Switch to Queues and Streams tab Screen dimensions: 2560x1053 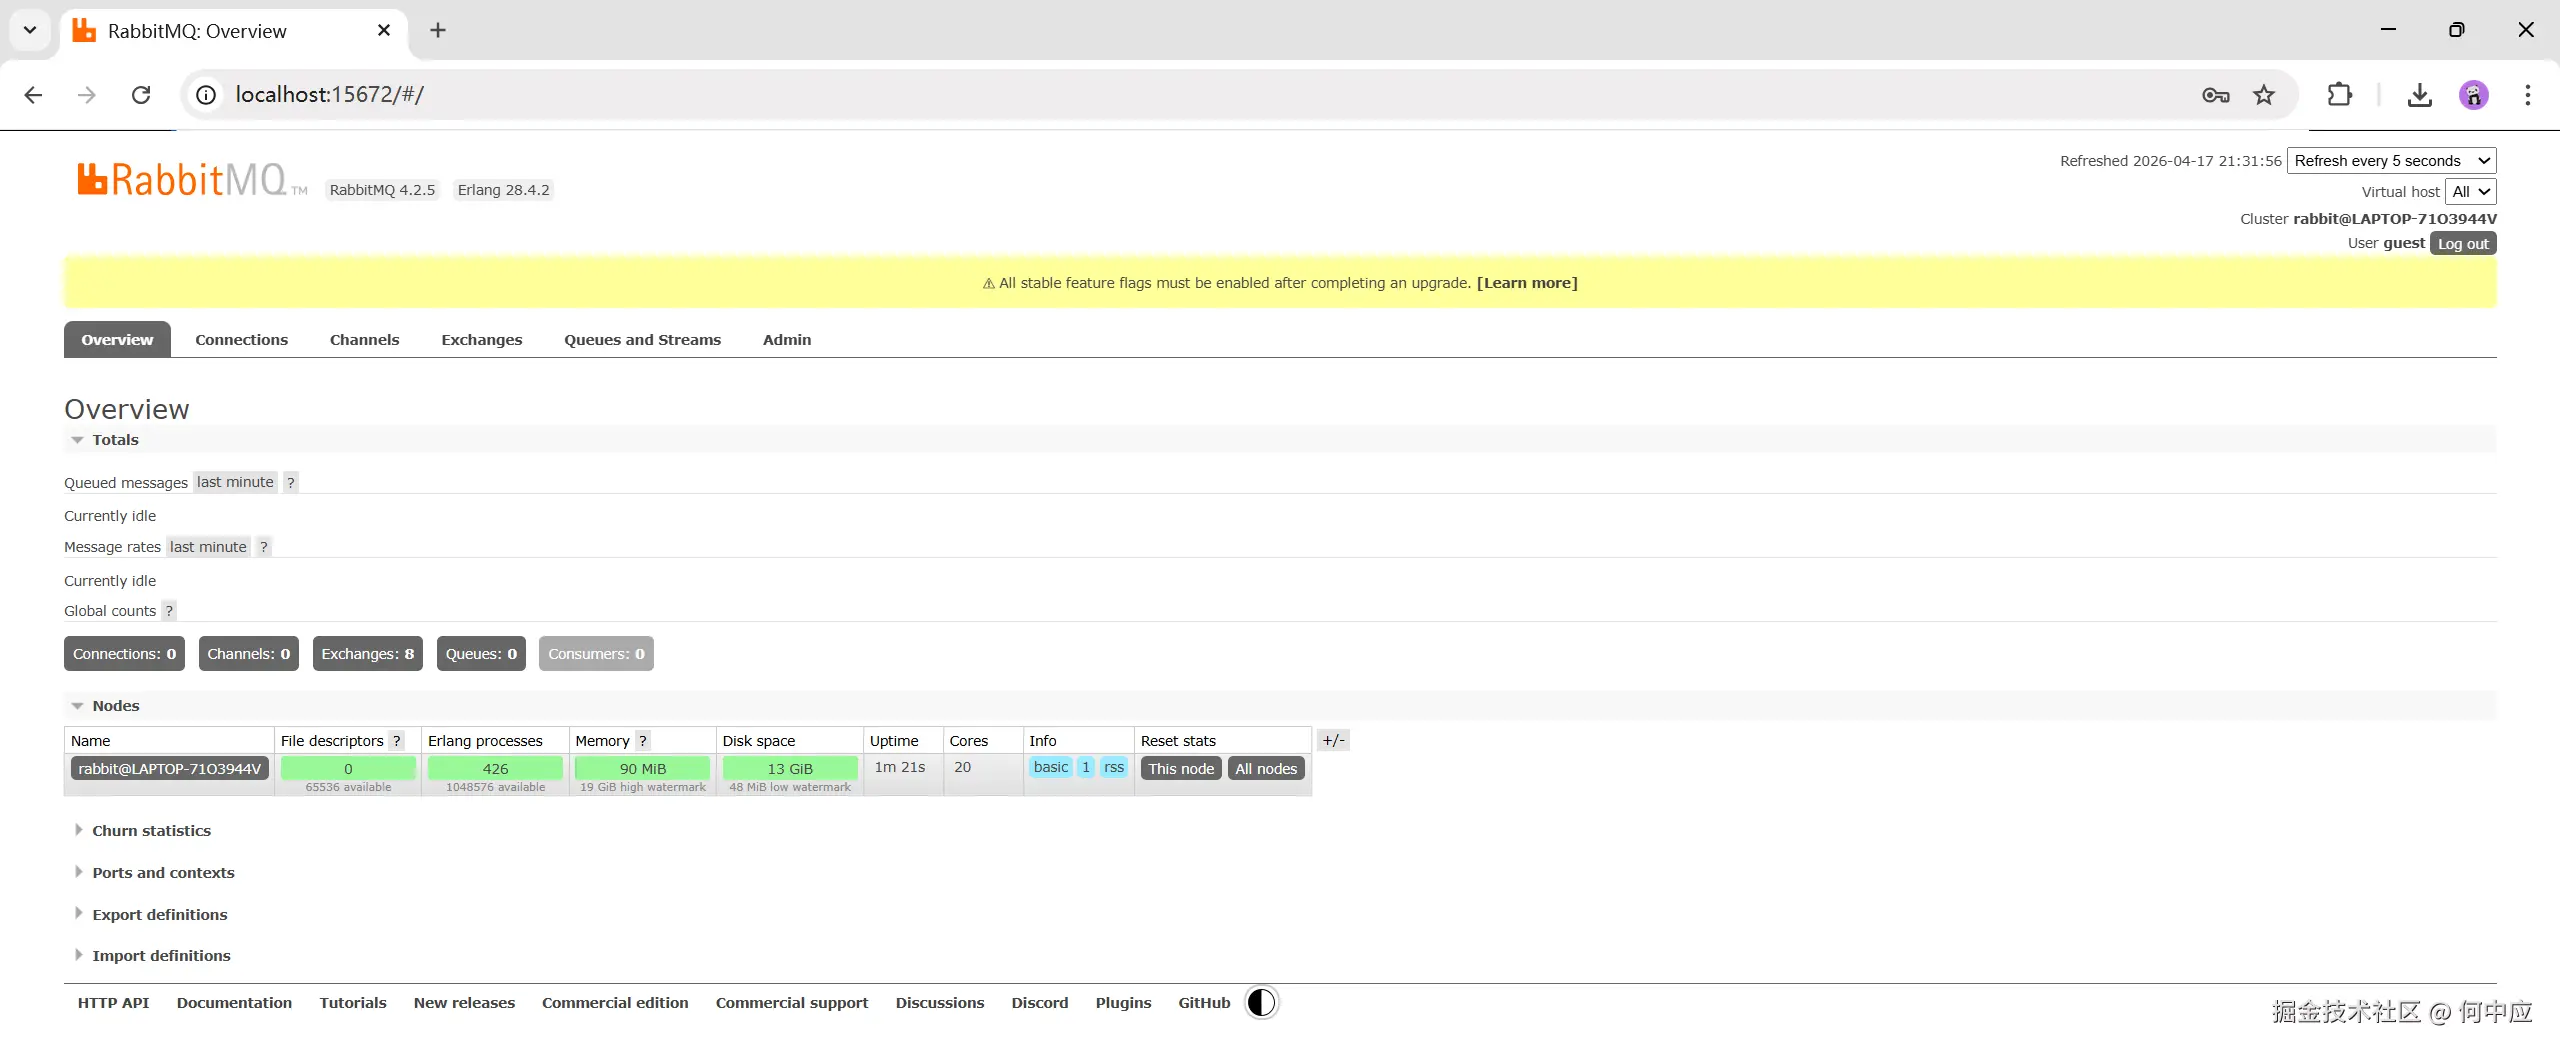(643, 340)
